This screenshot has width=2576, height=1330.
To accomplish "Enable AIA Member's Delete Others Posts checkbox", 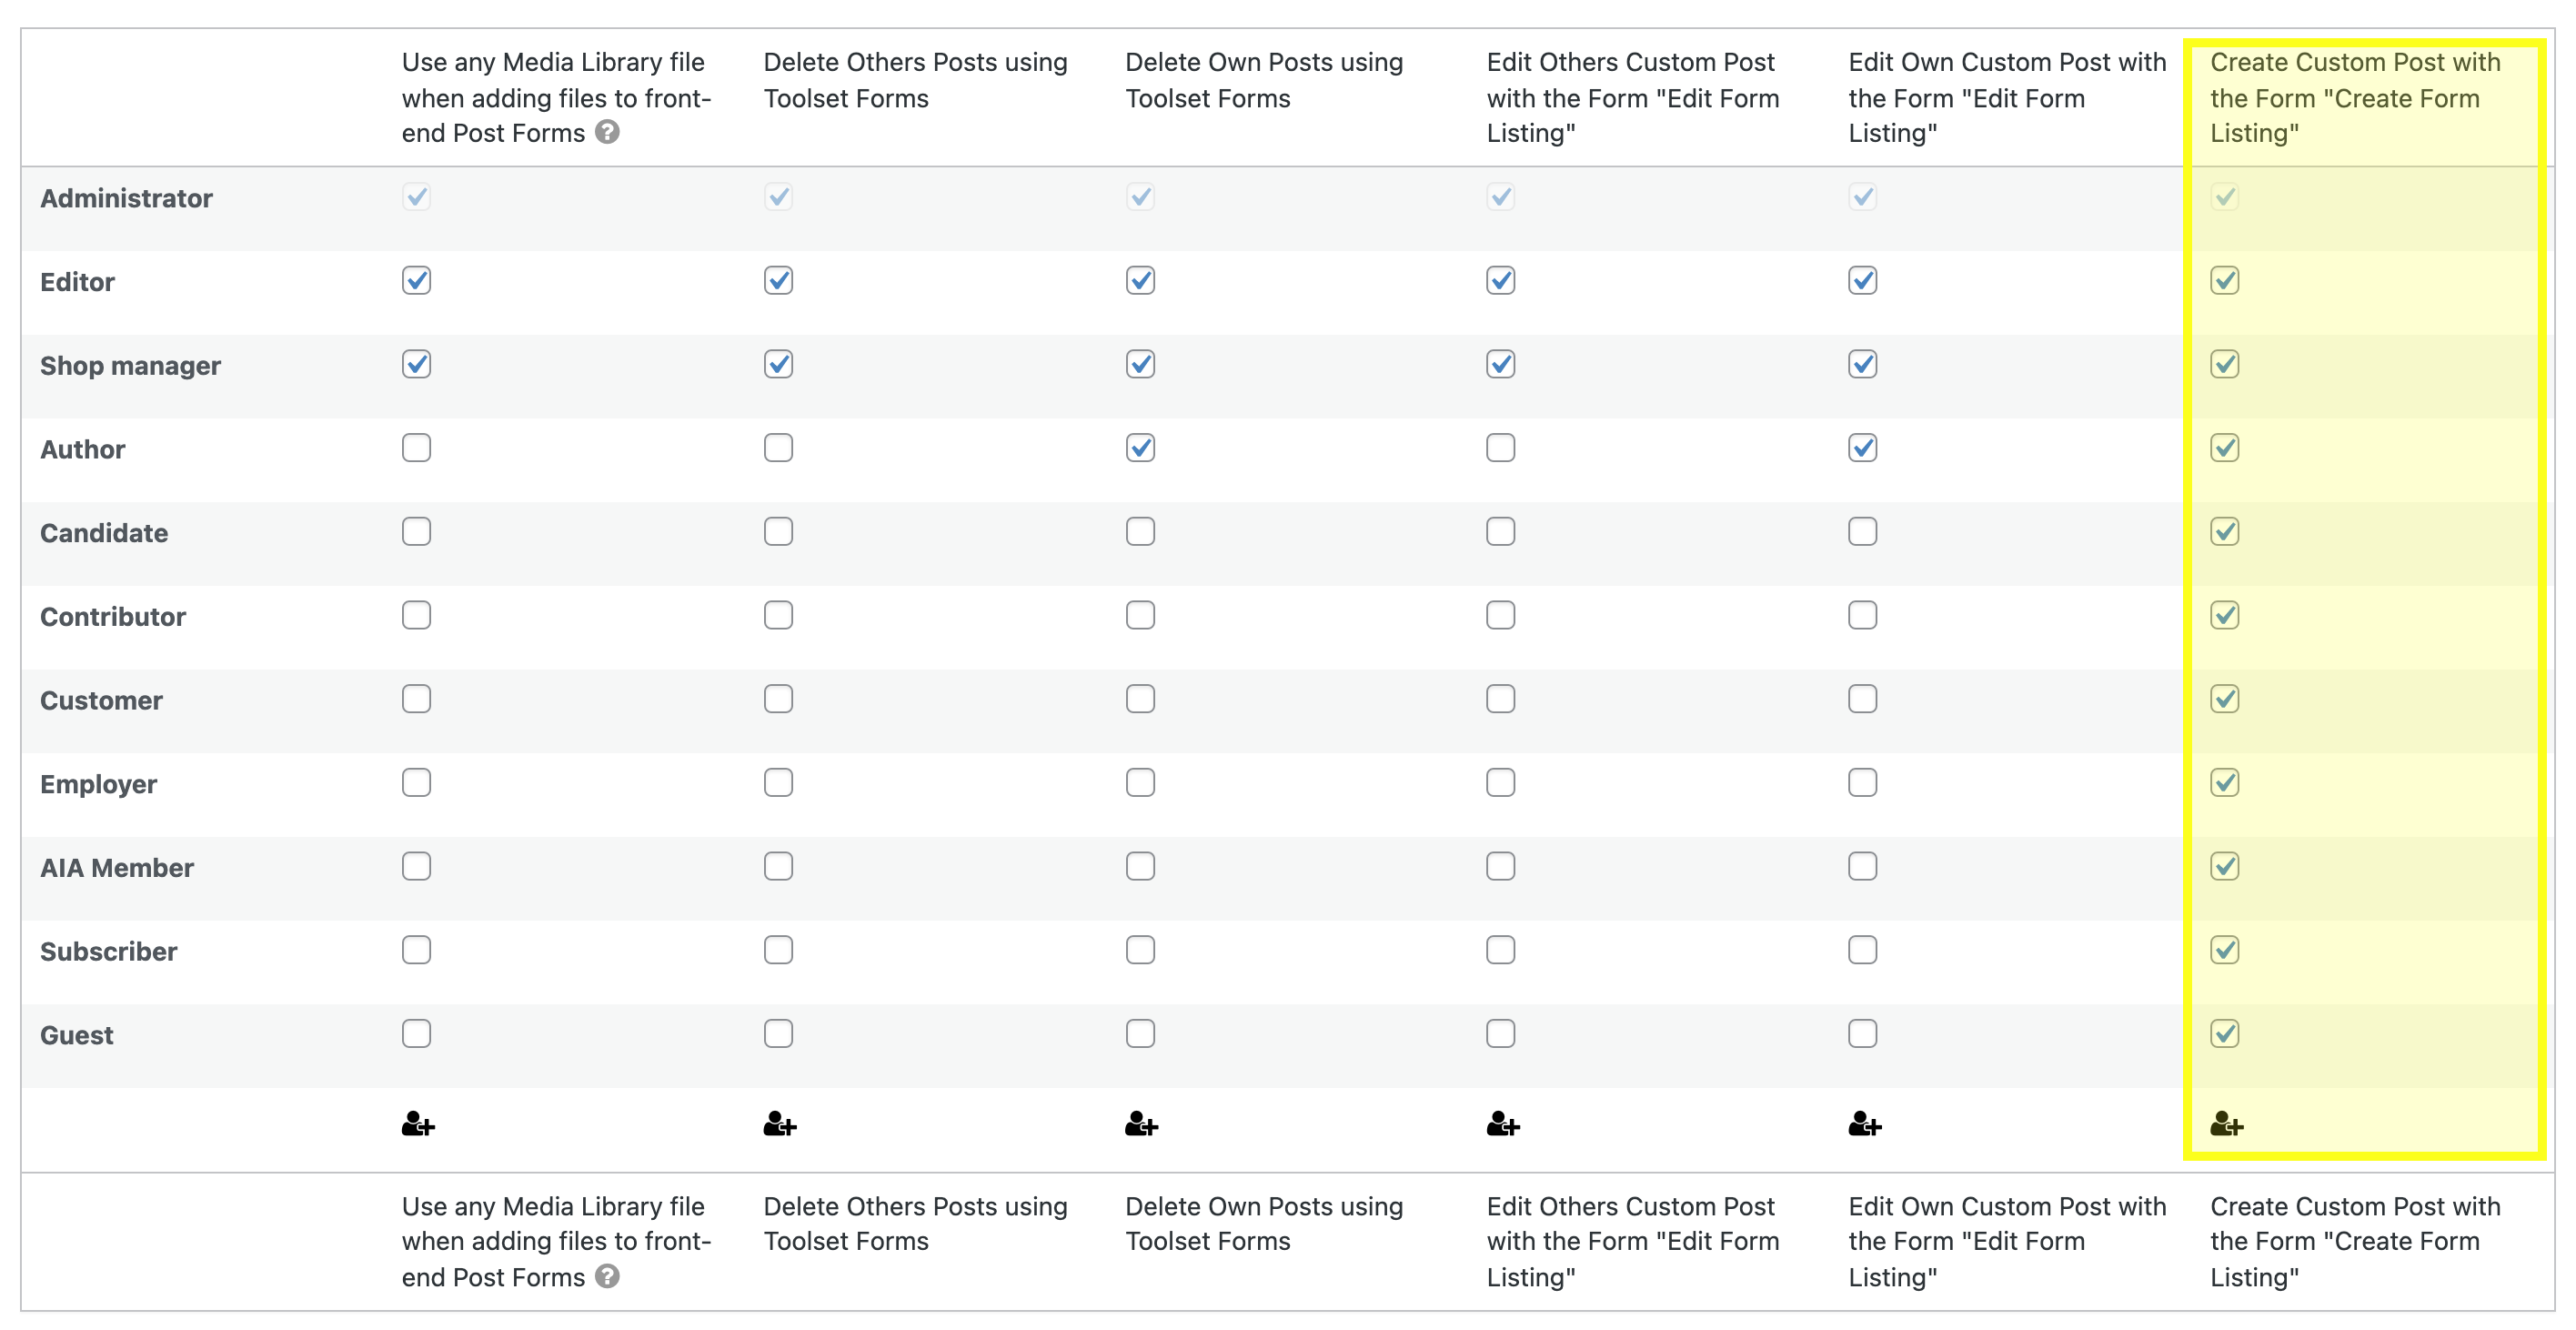I will coord(779,866).
